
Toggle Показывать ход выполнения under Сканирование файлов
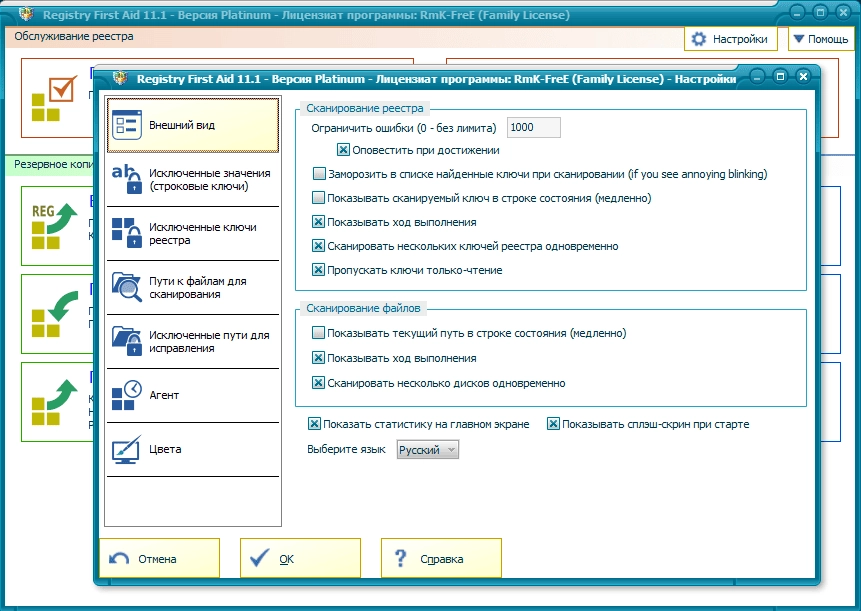(318, 358)
